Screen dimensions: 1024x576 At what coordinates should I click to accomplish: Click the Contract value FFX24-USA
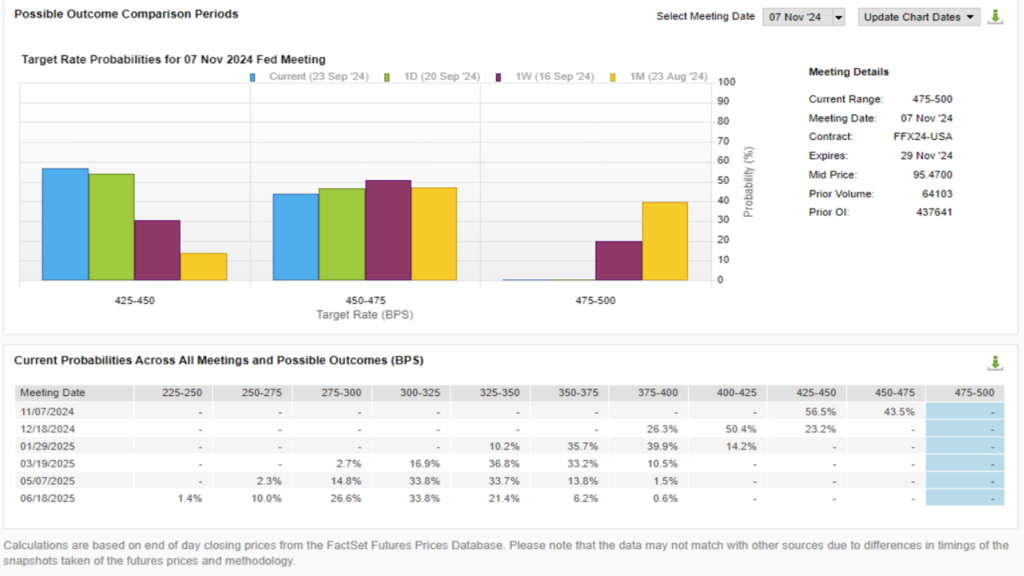pos(923,136)
